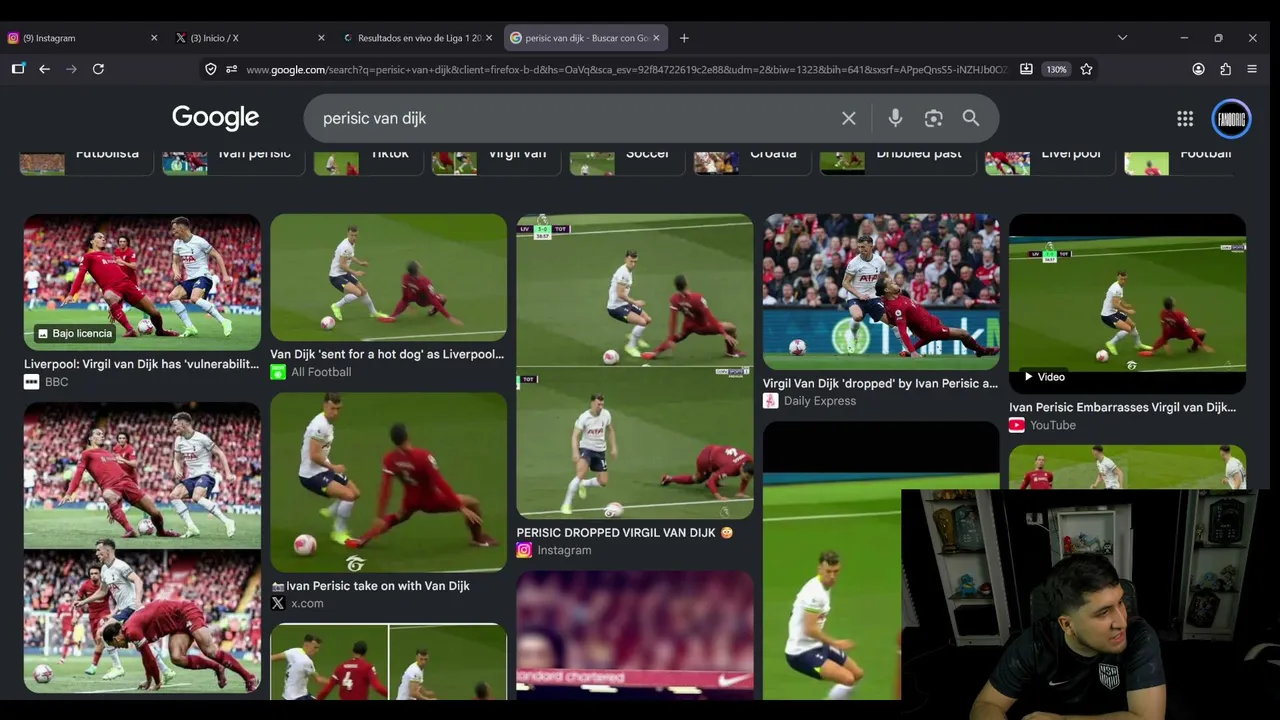Open the Ivan Perisic take on with Van Dijk link
1280x720 pixels.
(370, 586)
